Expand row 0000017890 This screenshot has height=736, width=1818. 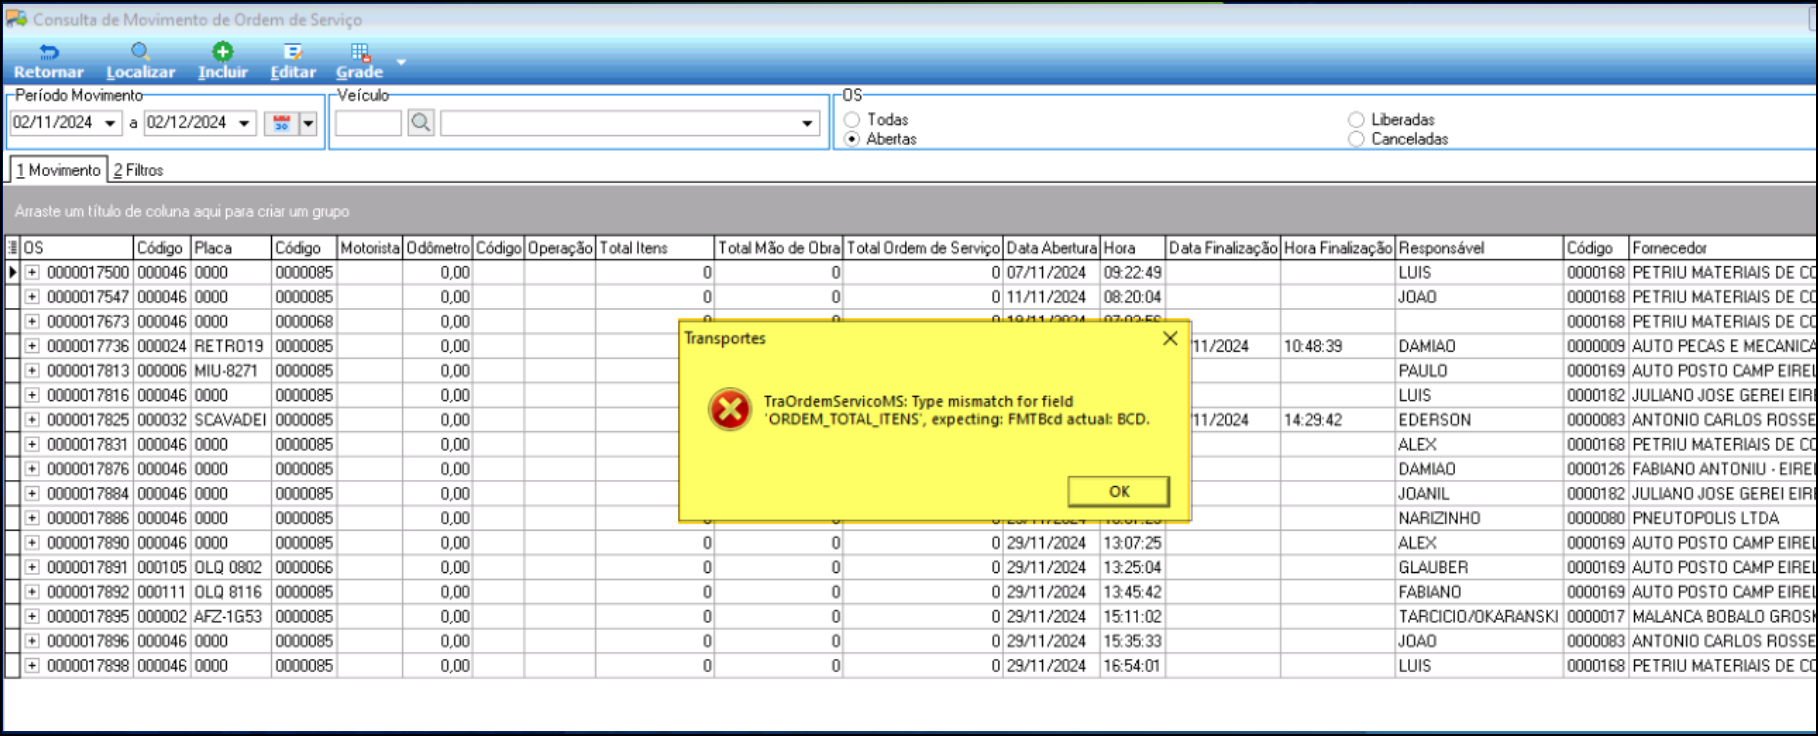point(32,543)
